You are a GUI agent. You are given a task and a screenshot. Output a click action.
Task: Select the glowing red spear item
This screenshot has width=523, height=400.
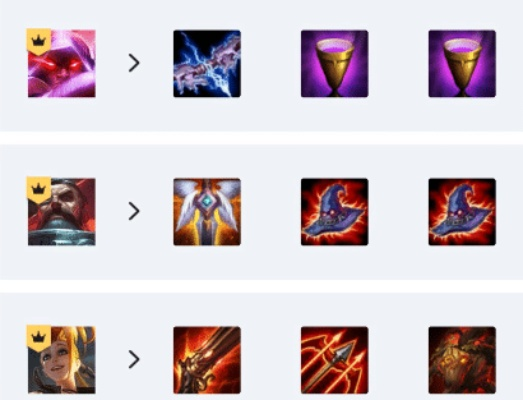335,360
